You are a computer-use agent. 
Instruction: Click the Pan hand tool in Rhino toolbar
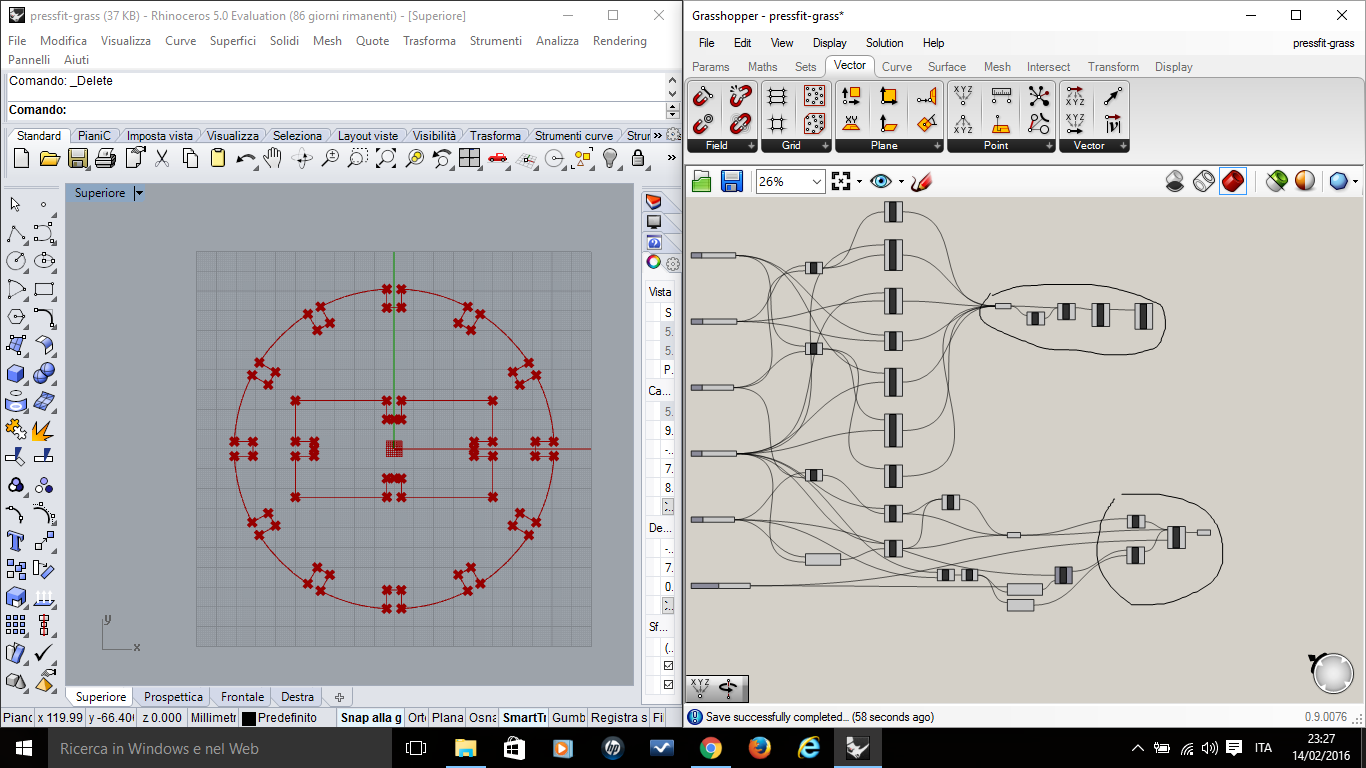(x=273, y=158)
